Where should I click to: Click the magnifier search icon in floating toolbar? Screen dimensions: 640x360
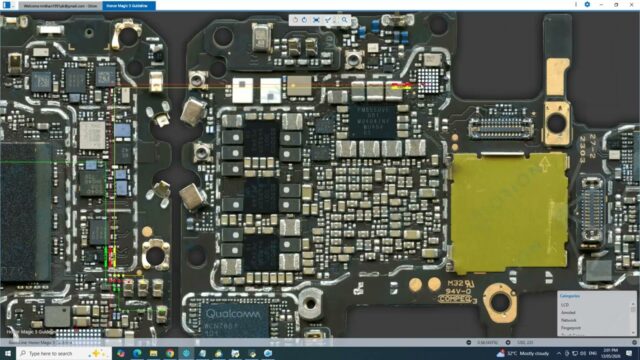[x=344, y=20]
